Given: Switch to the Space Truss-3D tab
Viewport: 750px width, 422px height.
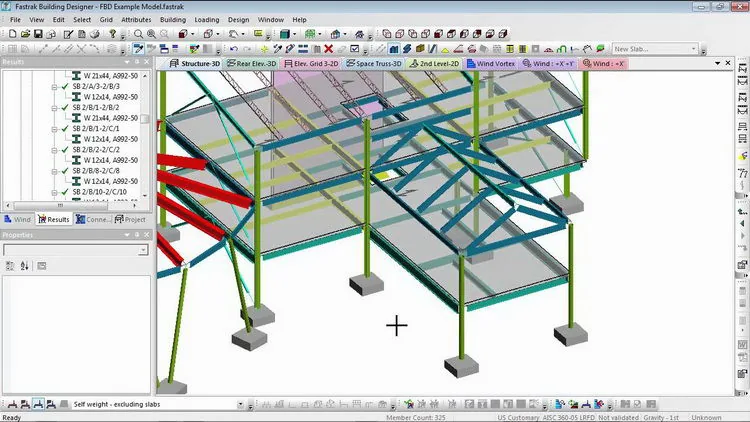Looking at the screenshot, I should pyautogui.click(x=374, y=64).
